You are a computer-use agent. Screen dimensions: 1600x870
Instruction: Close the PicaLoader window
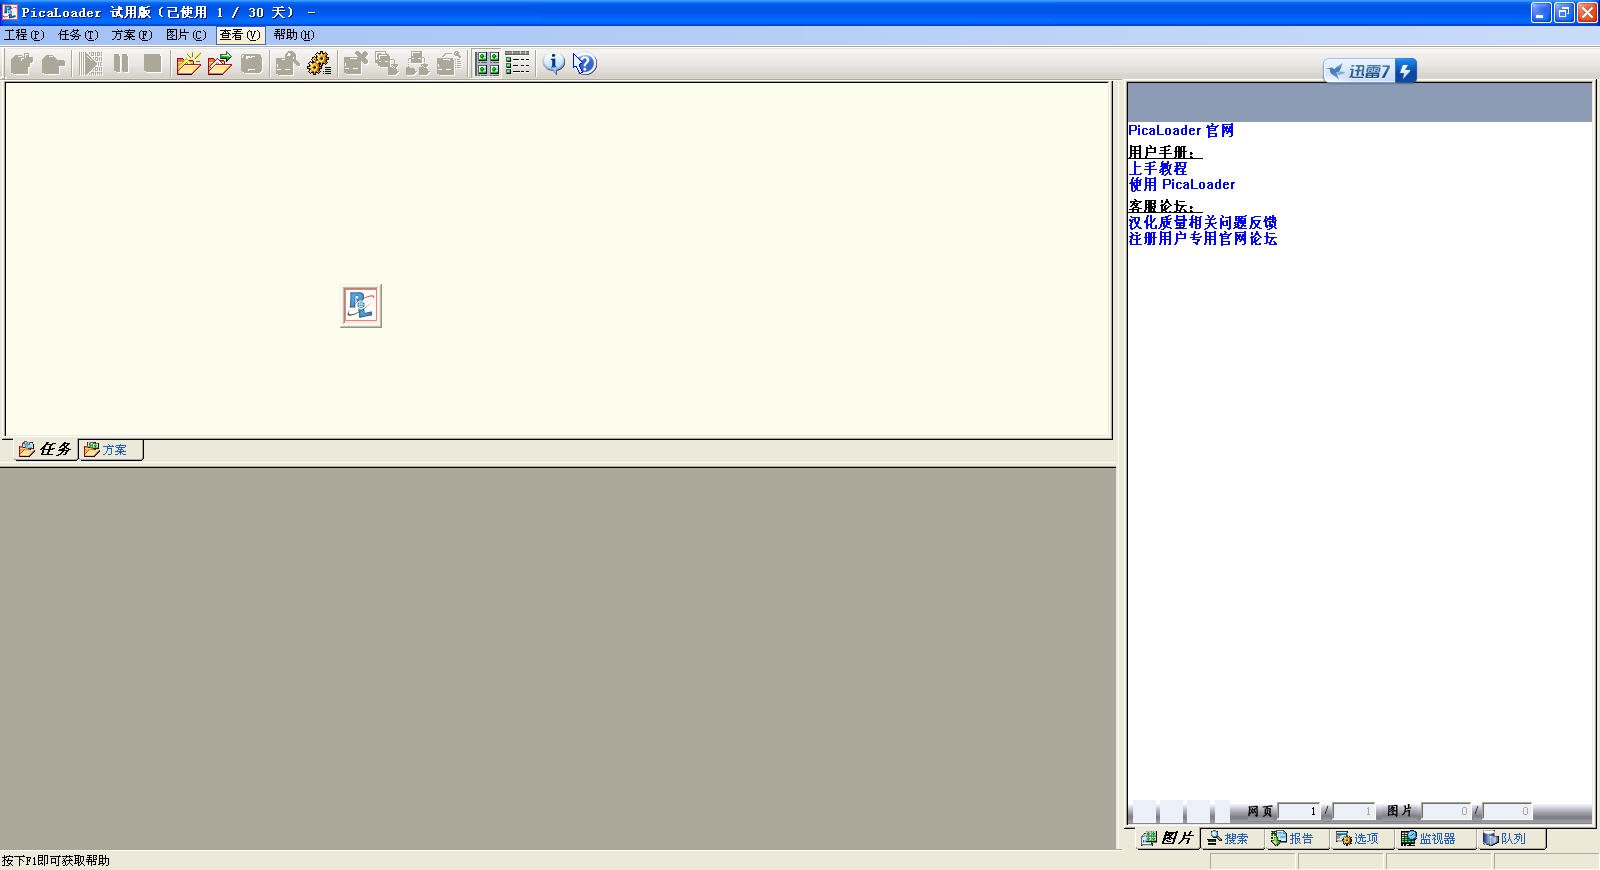[x=1587, y=12]
